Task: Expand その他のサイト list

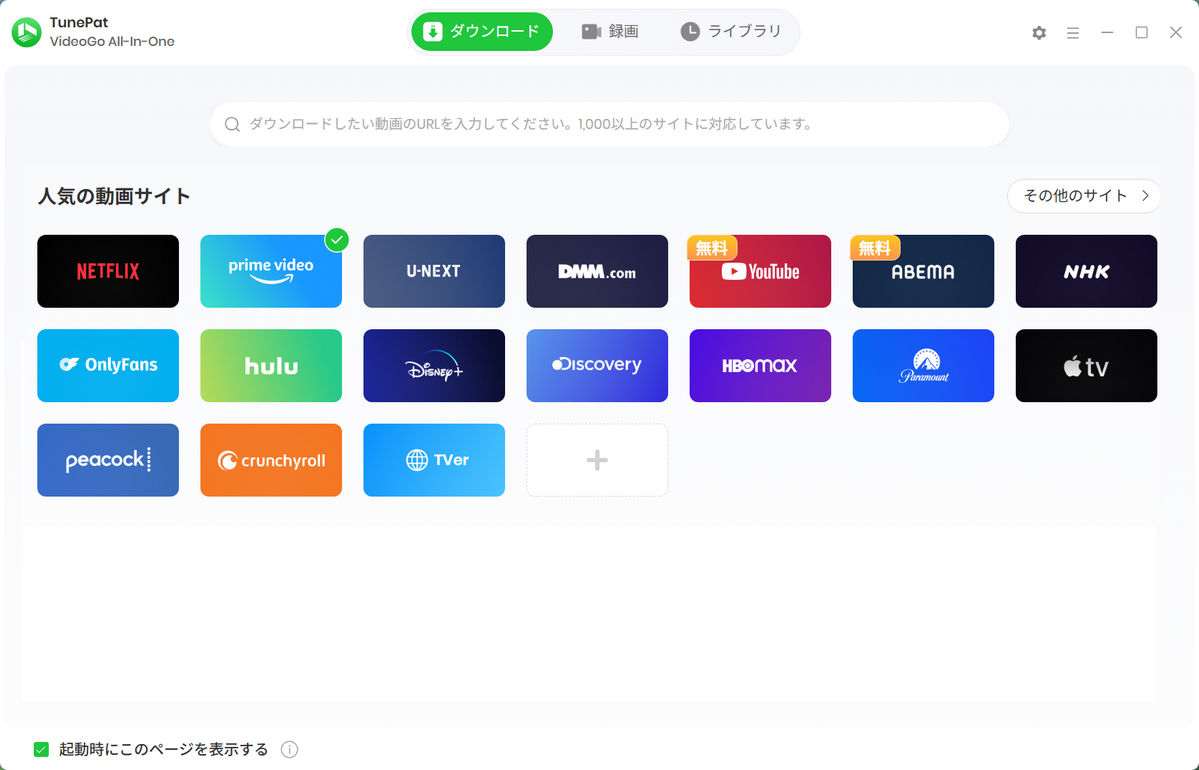Action: [1084, 196]
